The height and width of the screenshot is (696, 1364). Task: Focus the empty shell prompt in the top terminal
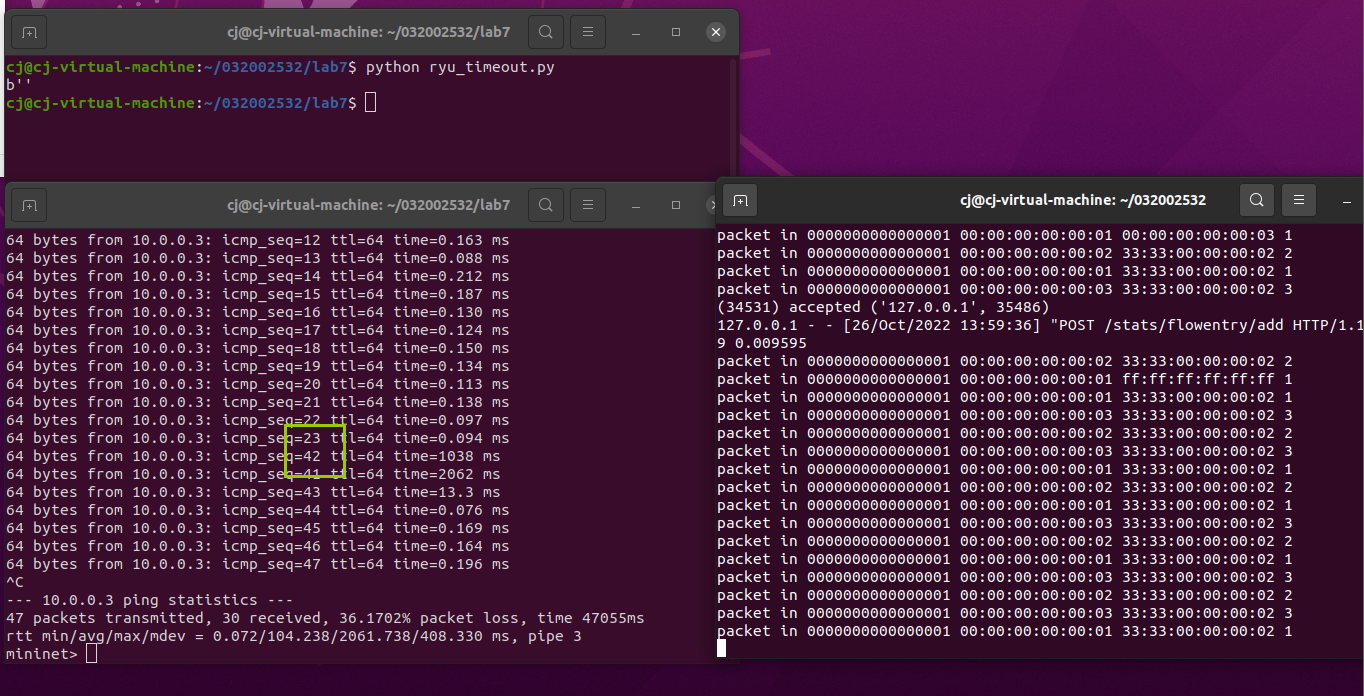pos(370,103)
